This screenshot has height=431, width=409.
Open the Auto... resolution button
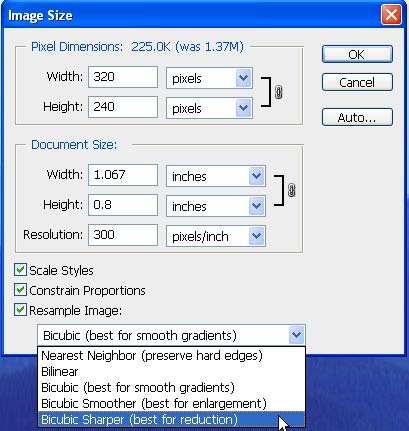pyautogui.click(x=357, y=117)
